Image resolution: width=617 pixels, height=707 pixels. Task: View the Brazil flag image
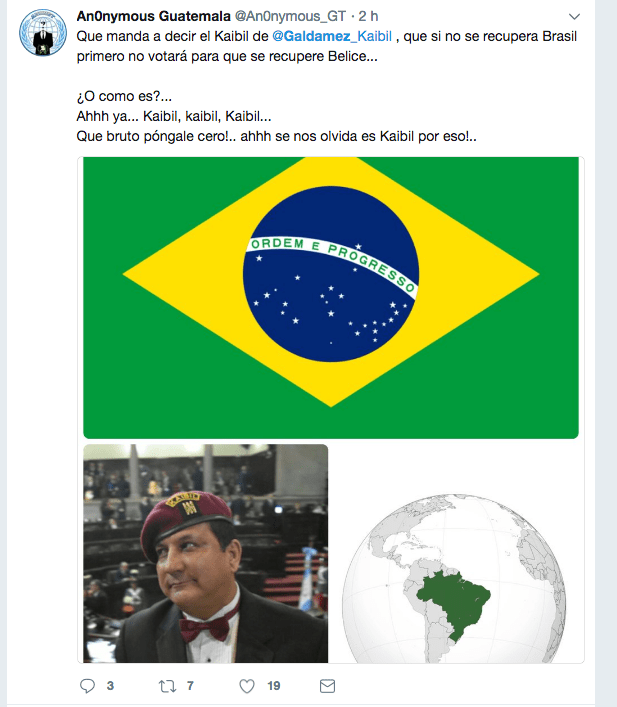(331, 298)
